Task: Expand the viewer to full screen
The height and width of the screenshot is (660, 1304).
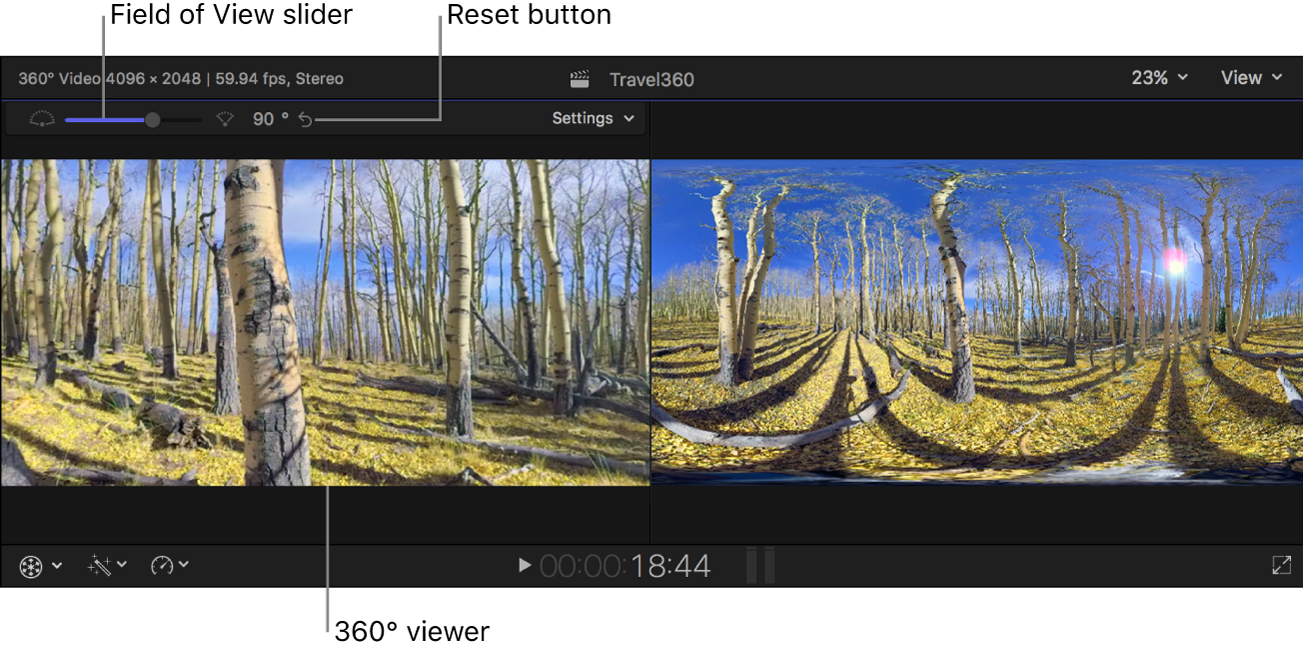Action: pos(1283,565)
